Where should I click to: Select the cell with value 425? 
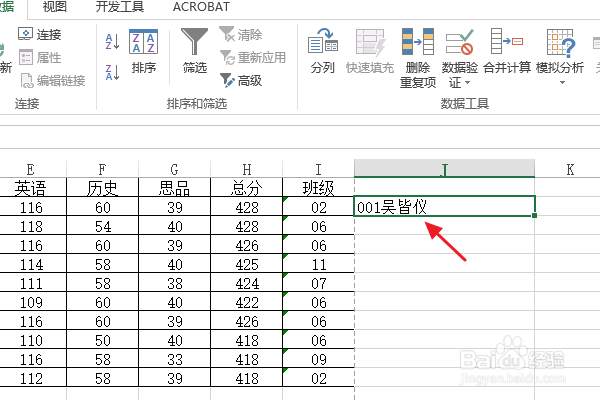(247, 264)
